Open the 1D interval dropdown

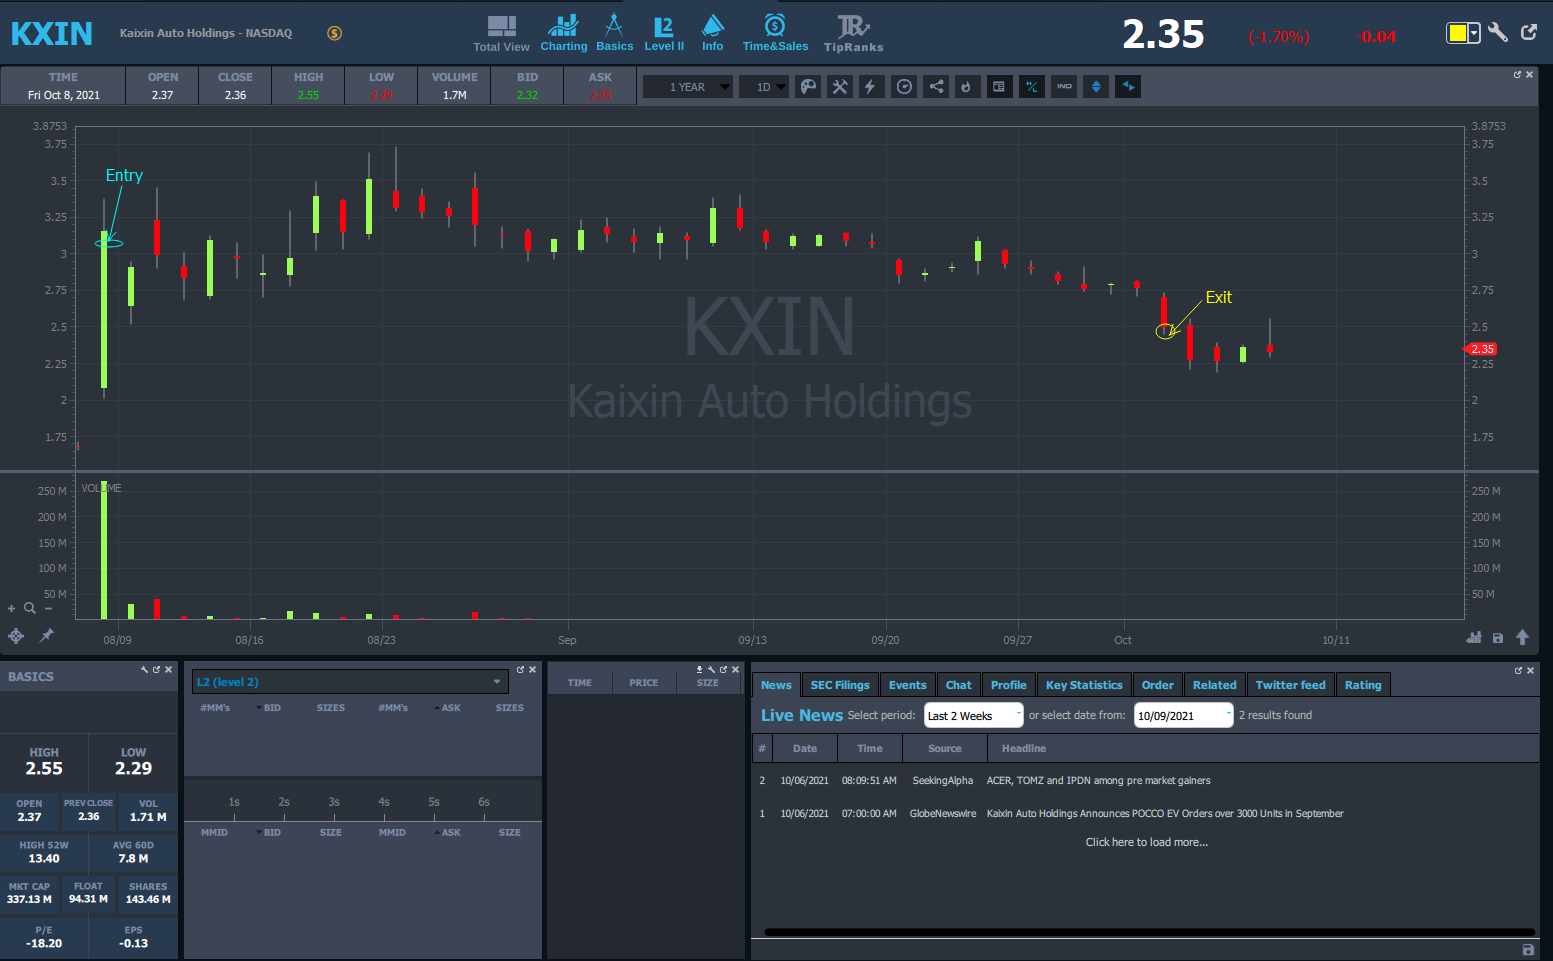coord(764,87)
